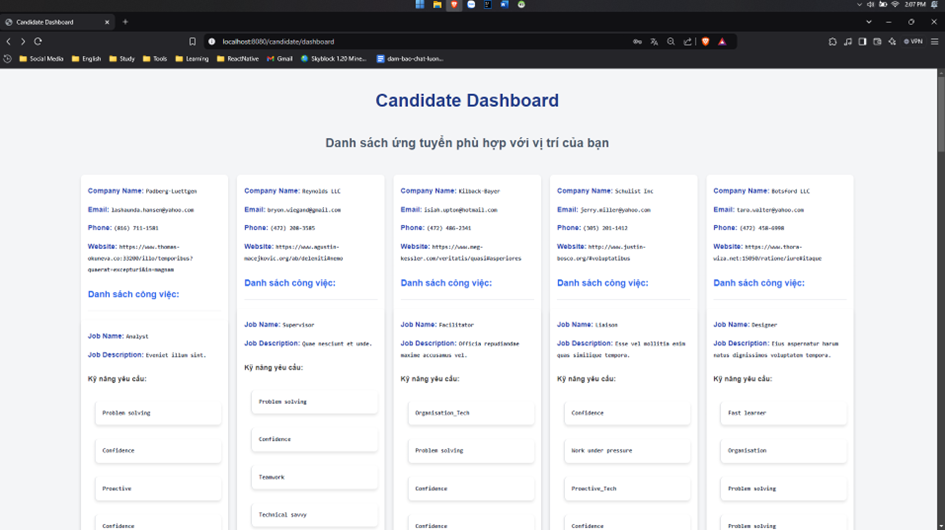The width and height of the screenshot is (945, 530).
Task: Click Job Name Facilitator text
Action: tap(456, 324)
